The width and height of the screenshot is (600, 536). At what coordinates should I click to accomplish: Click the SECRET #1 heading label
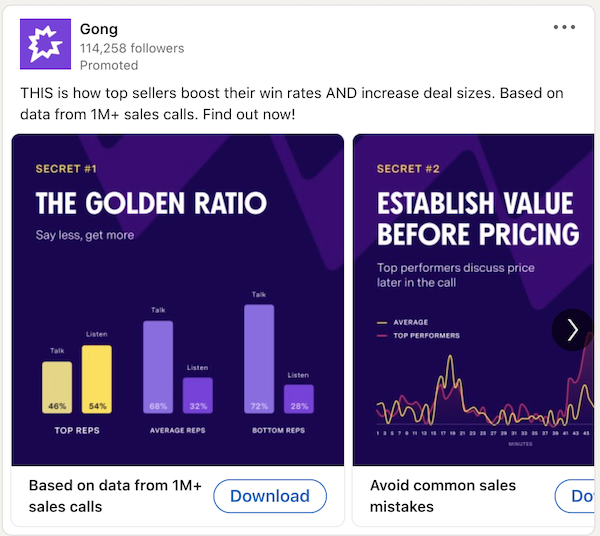(66, 169)
